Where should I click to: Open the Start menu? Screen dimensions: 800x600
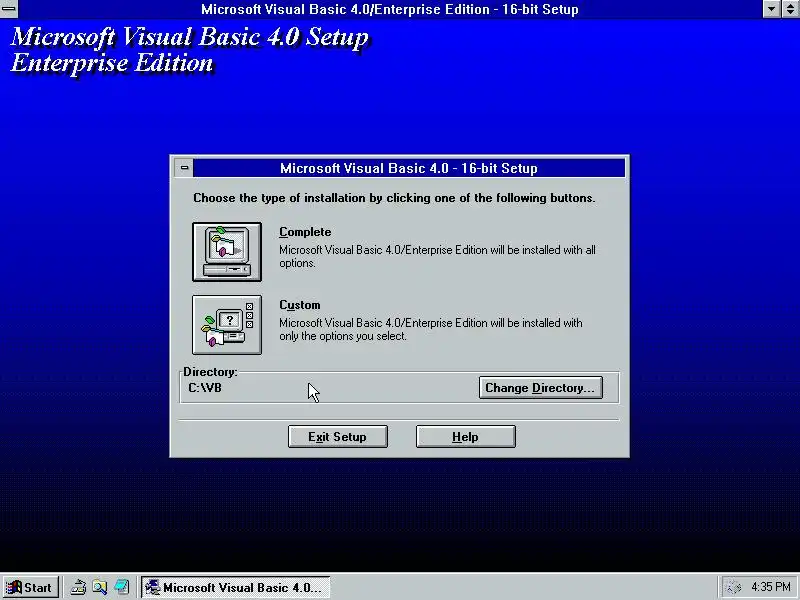(31, 587)
